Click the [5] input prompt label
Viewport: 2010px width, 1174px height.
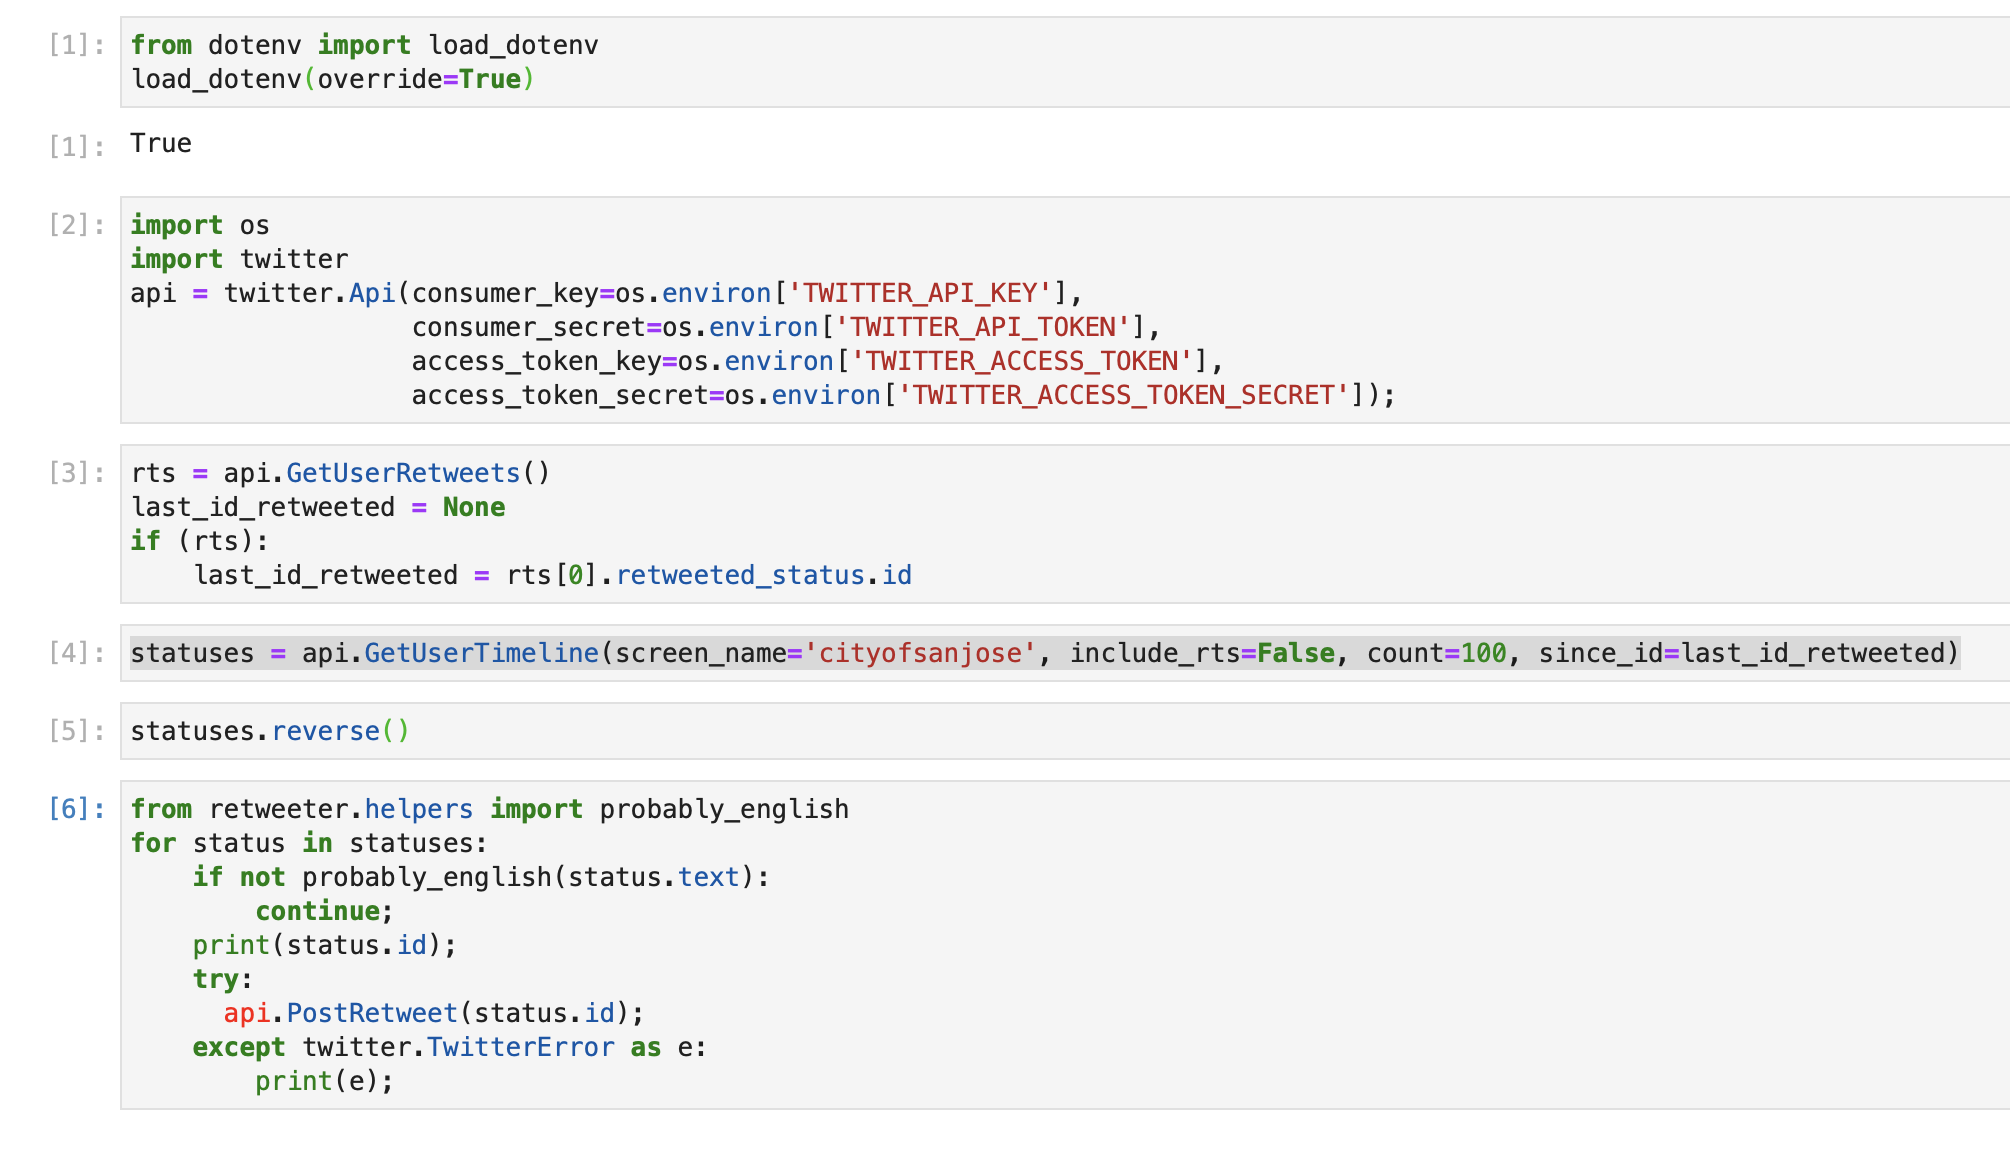[76, 731]
